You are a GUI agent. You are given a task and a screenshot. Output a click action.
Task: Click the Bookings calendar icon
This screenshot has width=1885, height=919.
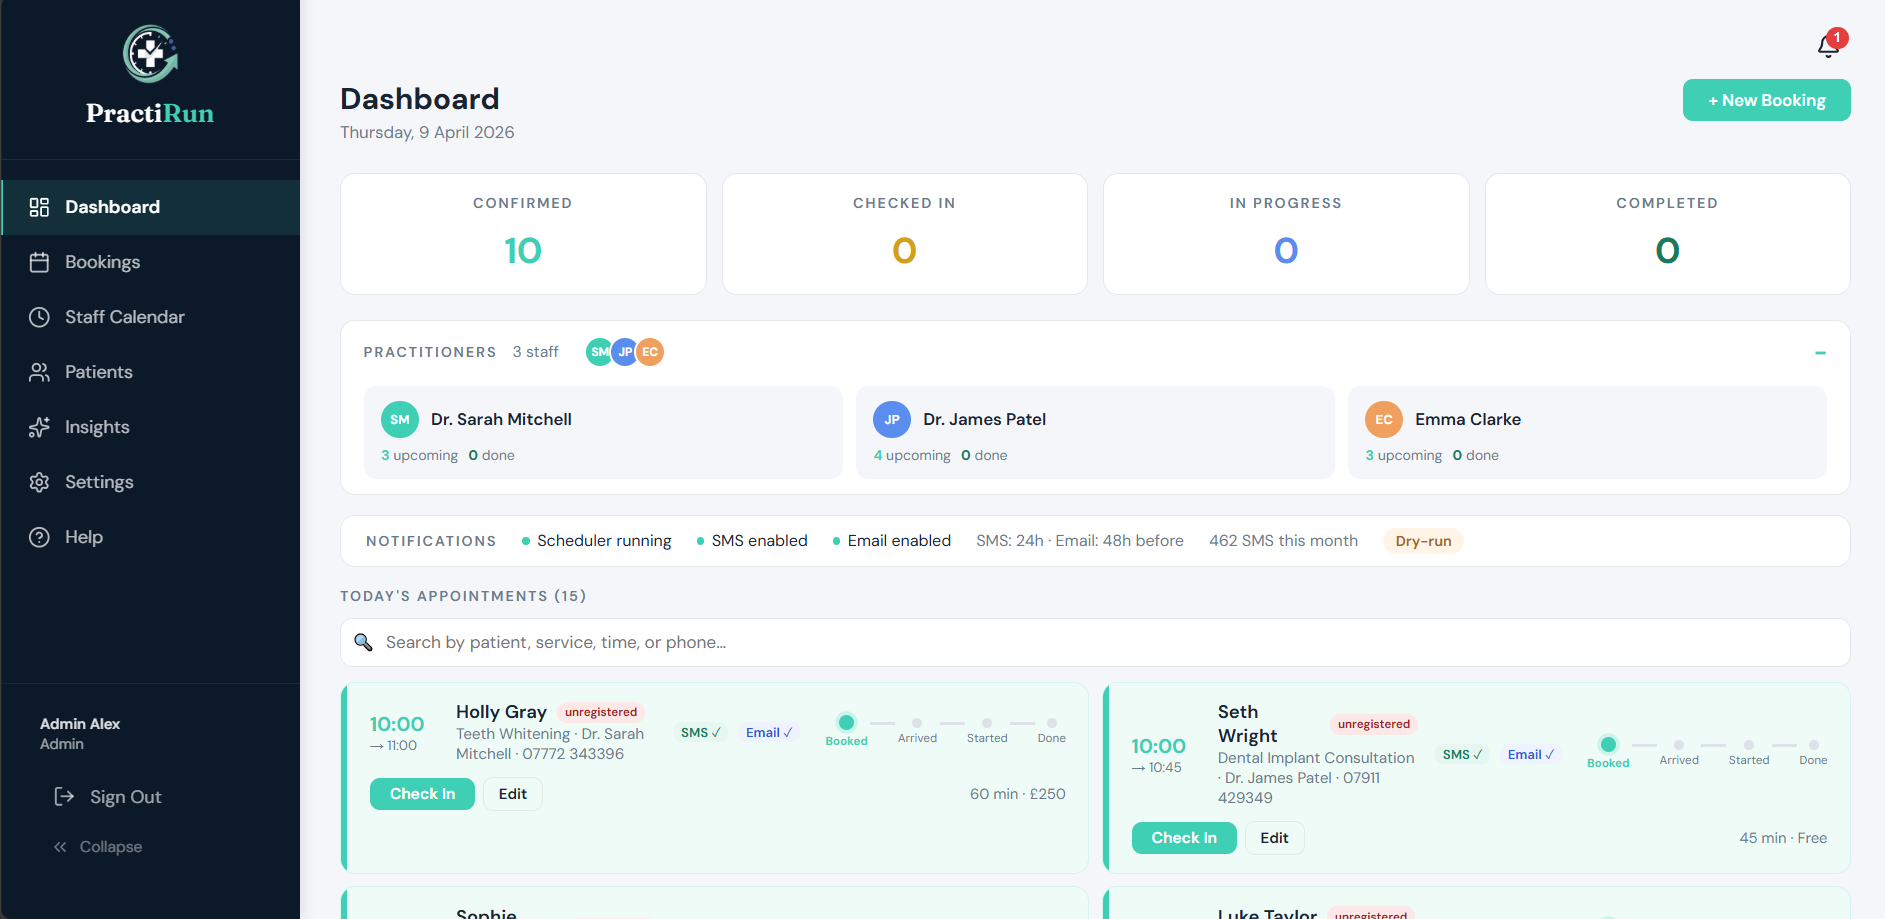coord(39,262)
